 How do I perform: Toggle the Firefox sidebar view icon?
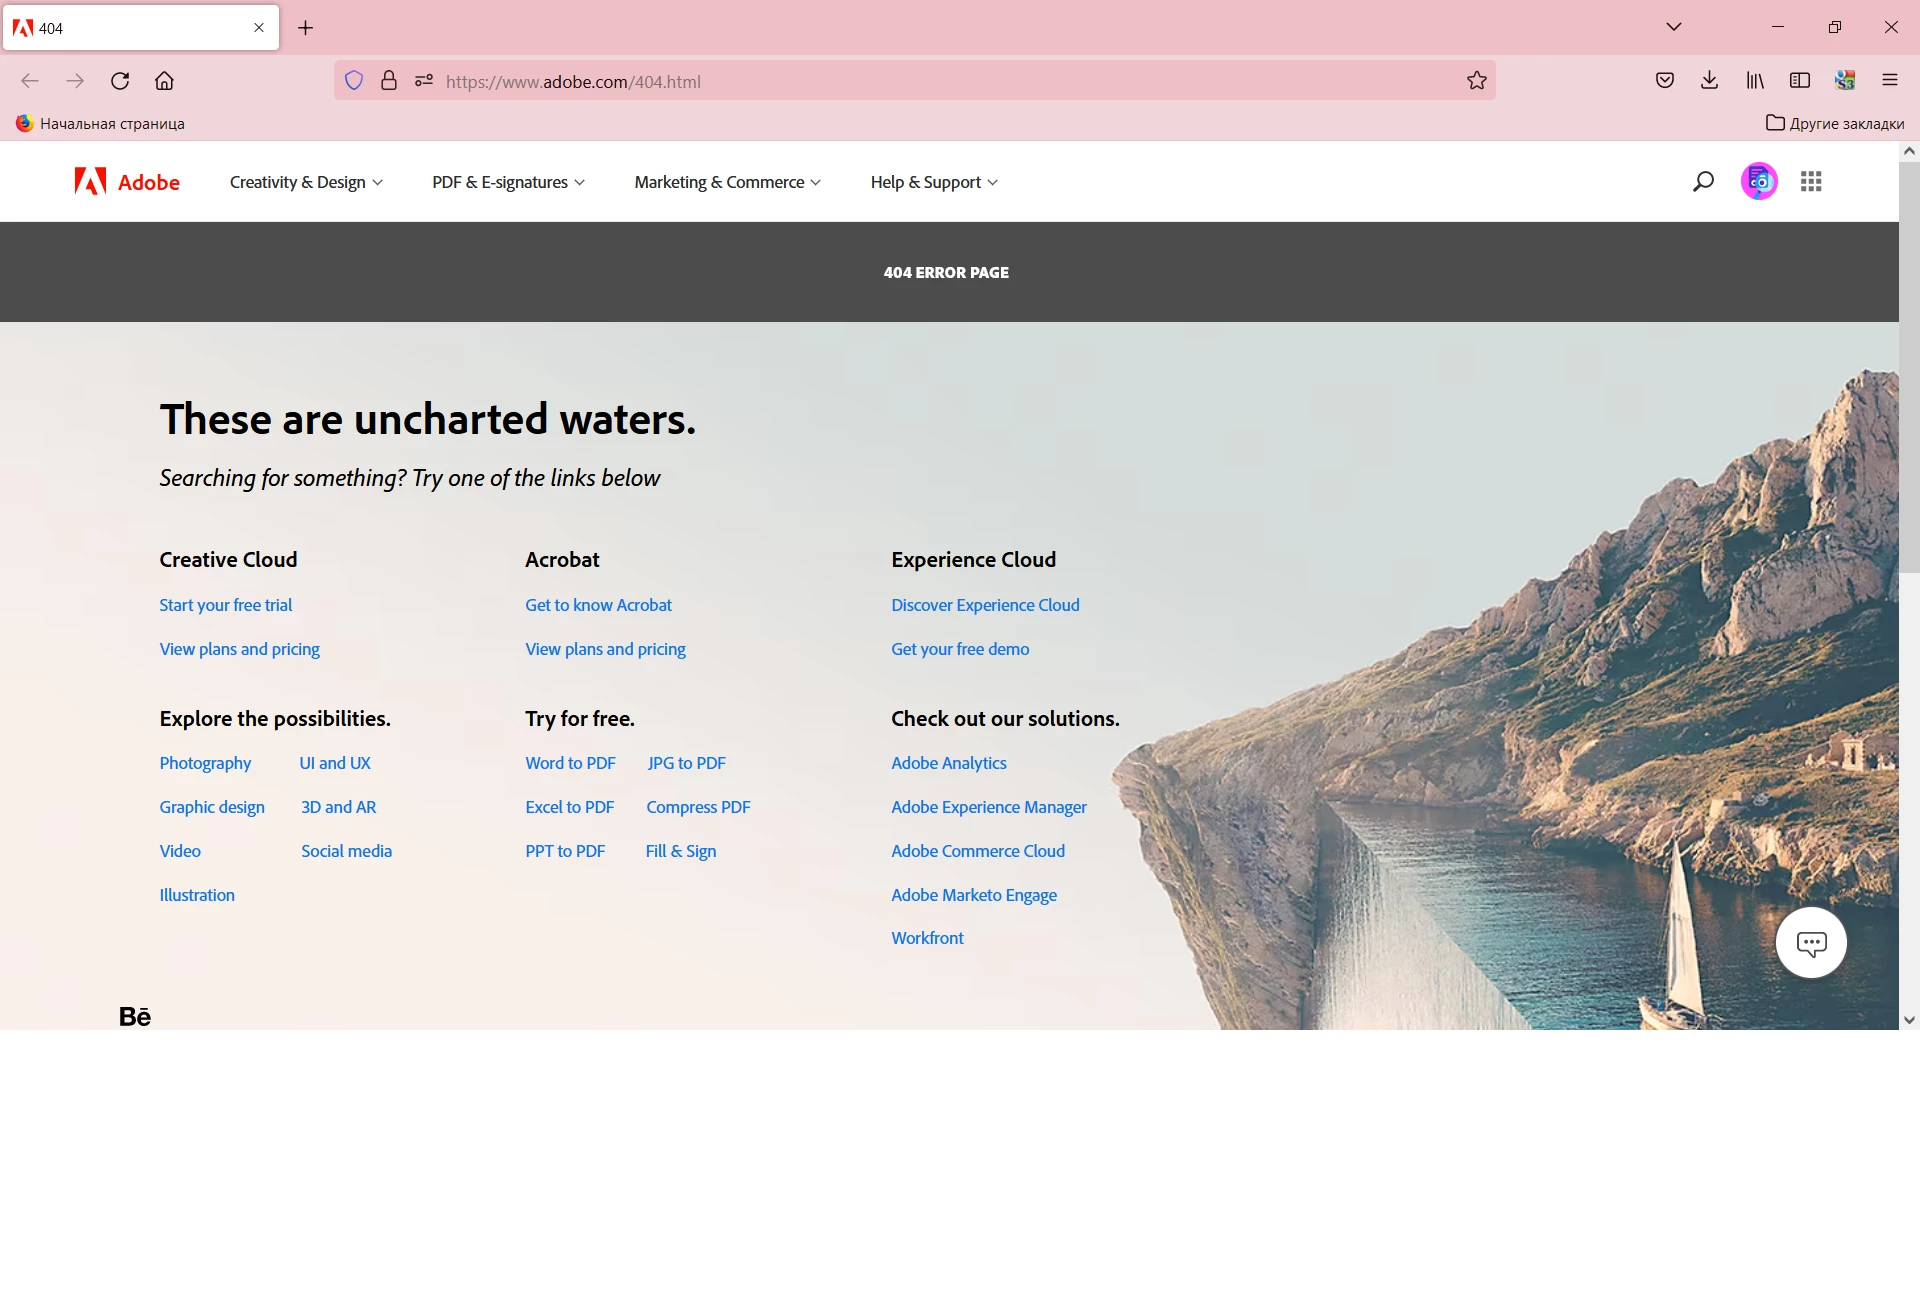1800,81
